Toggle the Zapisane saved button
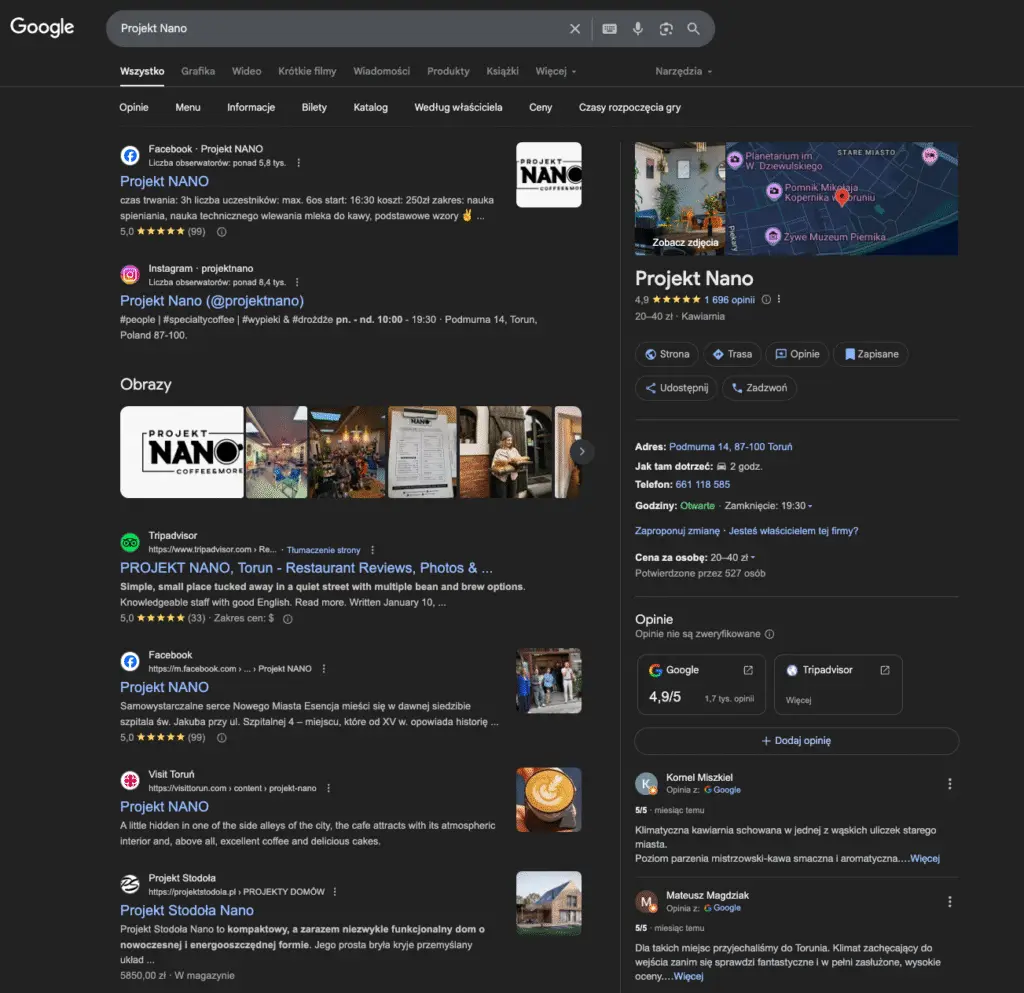 coord(870,354)
